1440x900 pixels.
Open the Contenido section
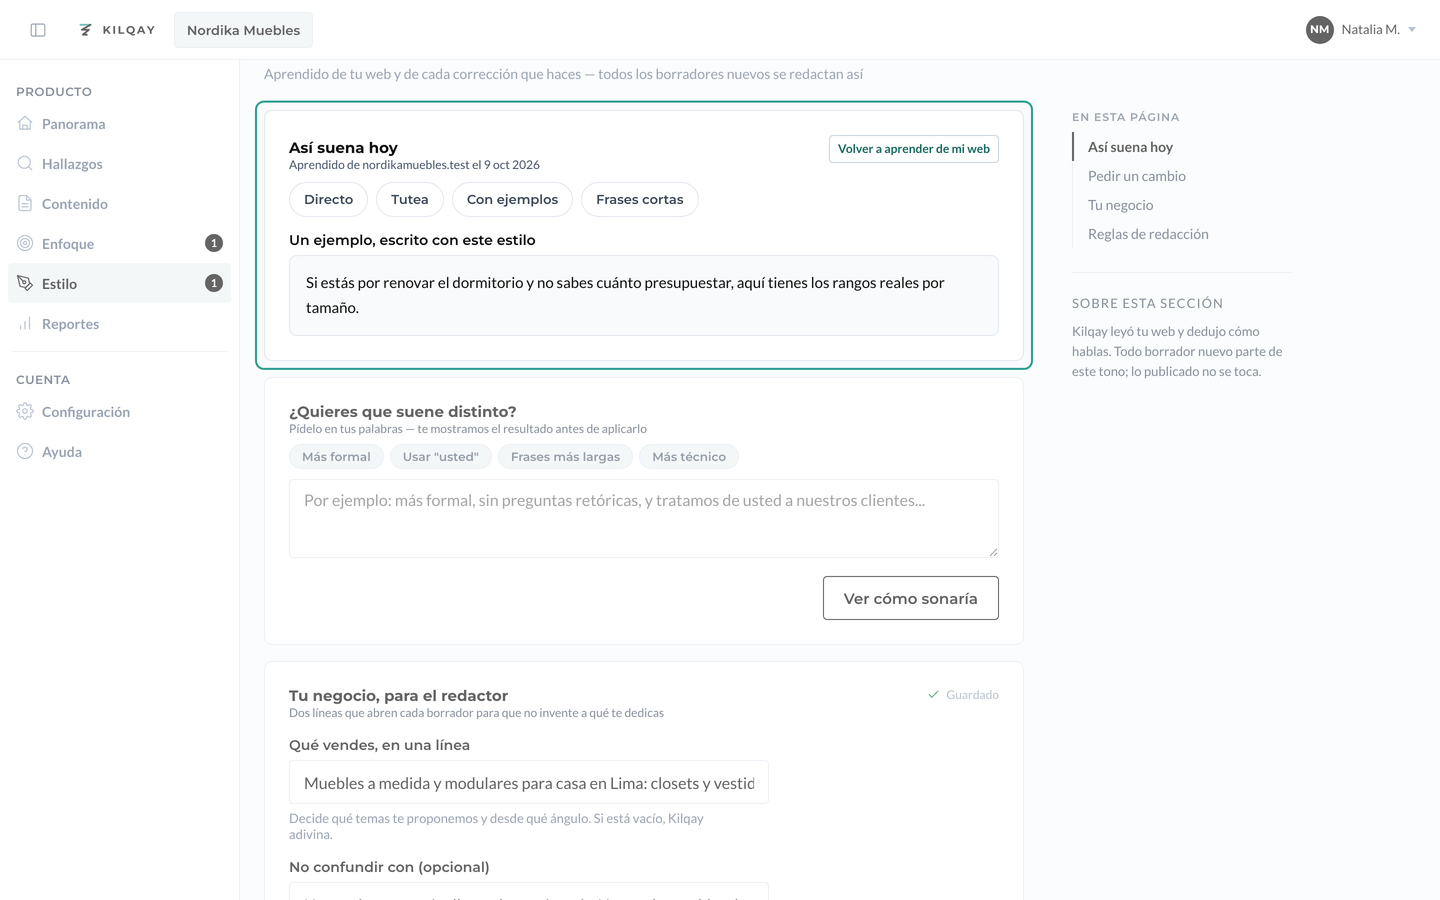[119, 204]
